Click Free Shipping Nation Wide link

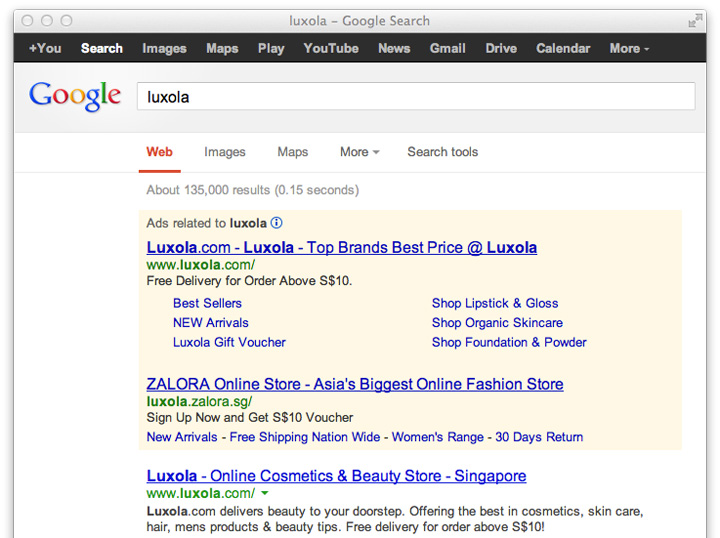coord(305,437)
